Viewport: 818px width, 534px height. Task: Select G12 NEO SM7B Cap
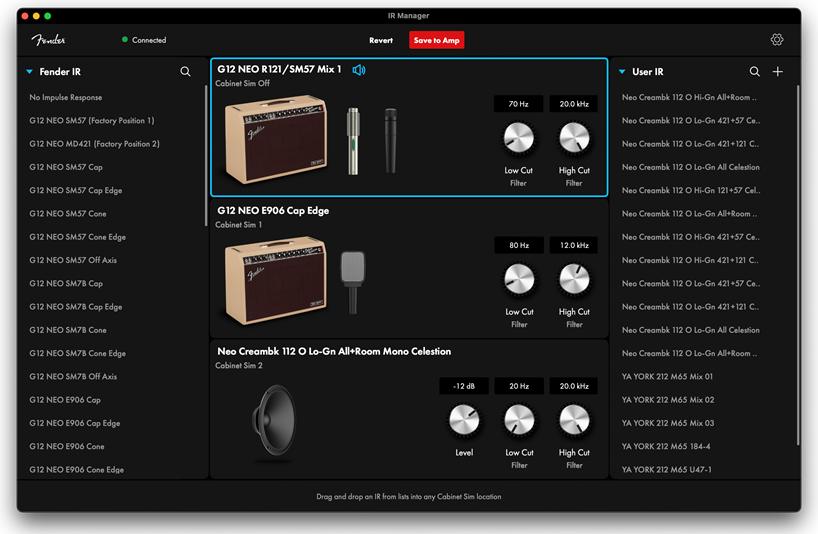[66, 284]
